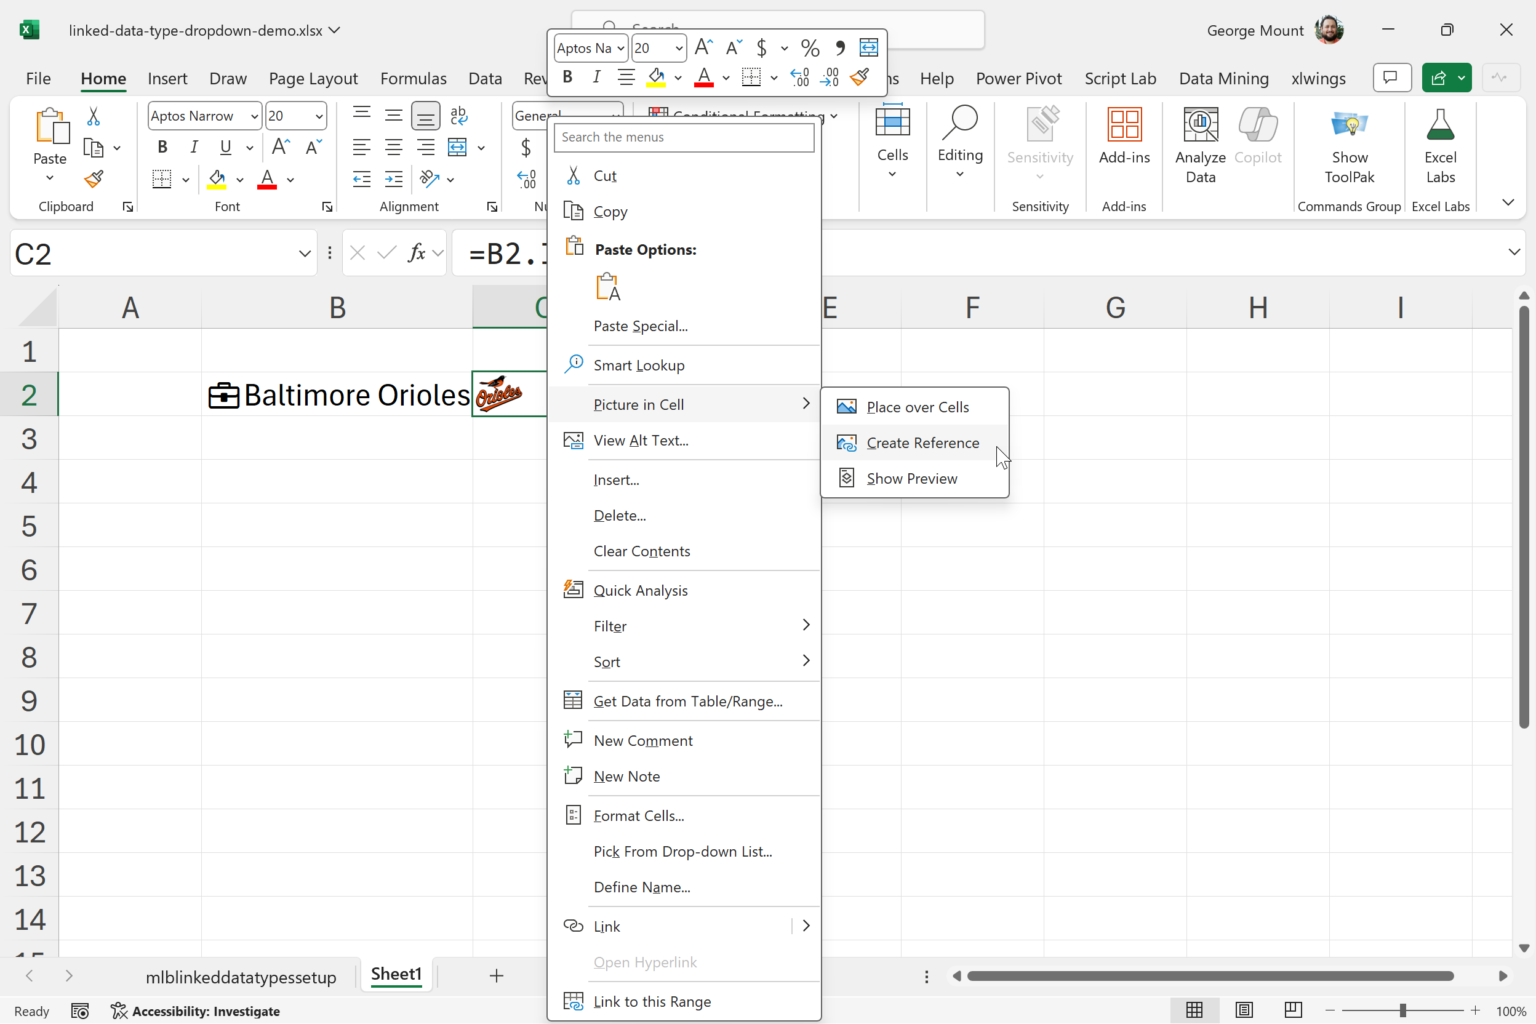
Task: Click the zoom slider handle in status bar
Action: coord(1402,1011)
